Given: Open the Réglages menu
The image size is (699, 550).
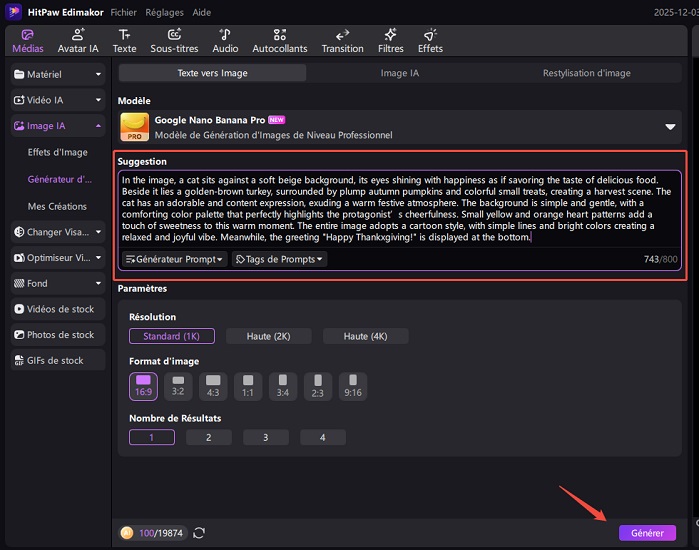Looking at the screenshot, I should (x=164, y=11).
